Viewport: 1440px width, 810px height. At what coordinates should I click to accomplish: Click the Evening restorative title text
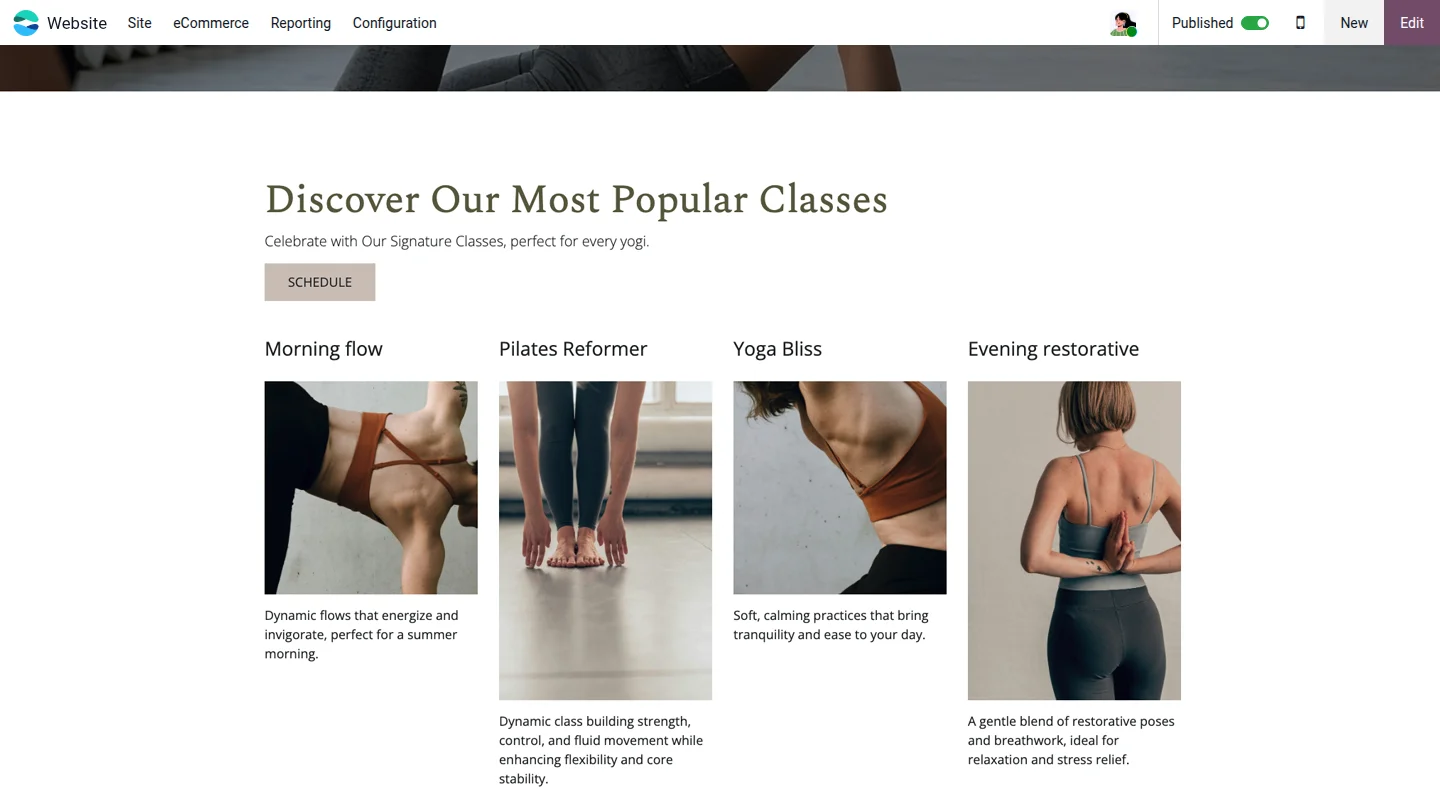tap(1053, 349)
